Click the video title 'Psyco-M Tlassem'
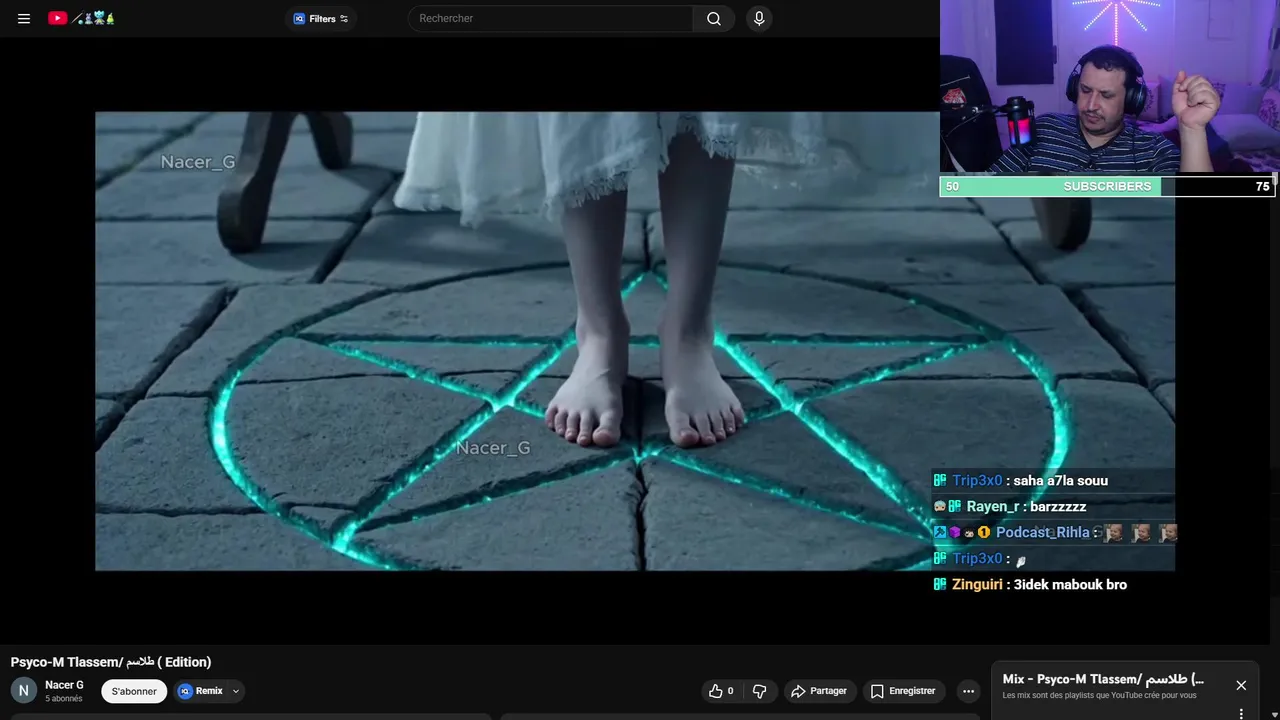Screen dimensions: 1280x720 coord(111,662)
